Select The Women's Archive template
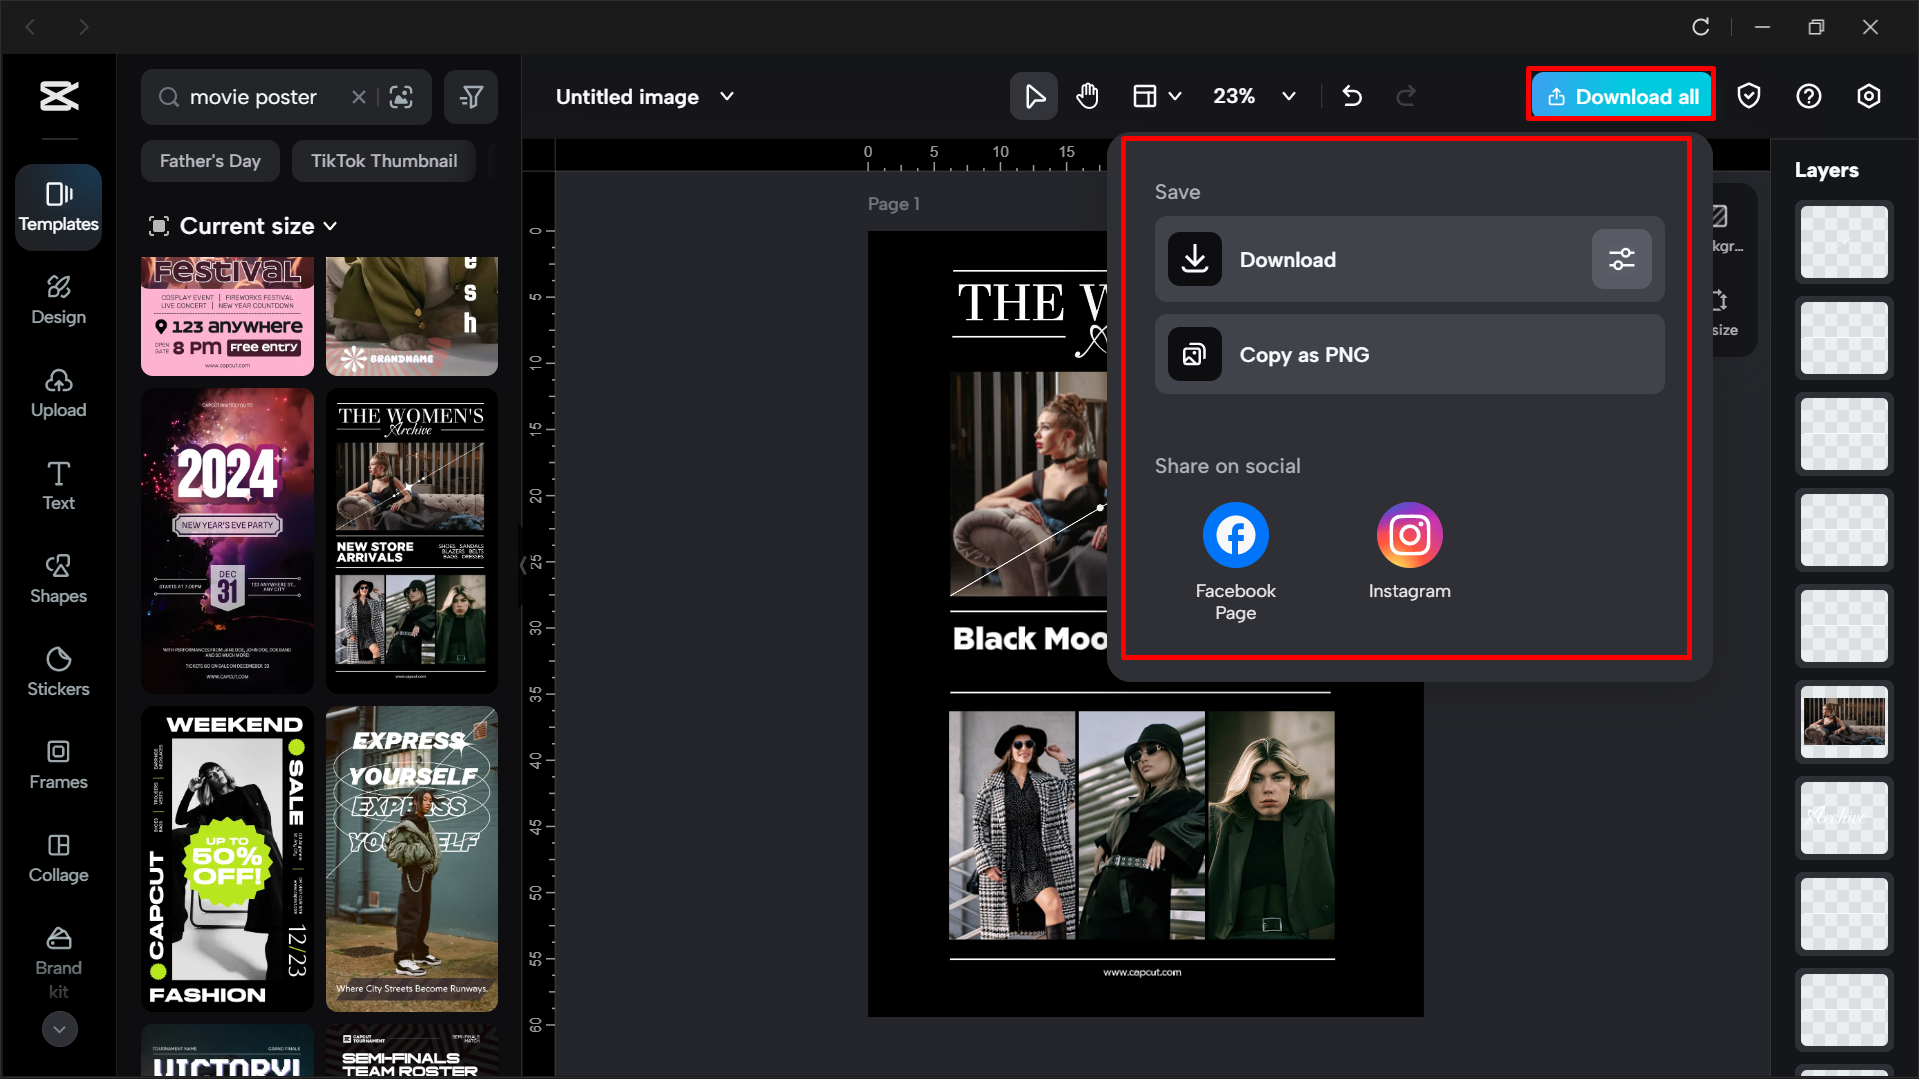The width and height of the screenshot is (1919, 1079). pyautogui.click(x=411, y=540)
